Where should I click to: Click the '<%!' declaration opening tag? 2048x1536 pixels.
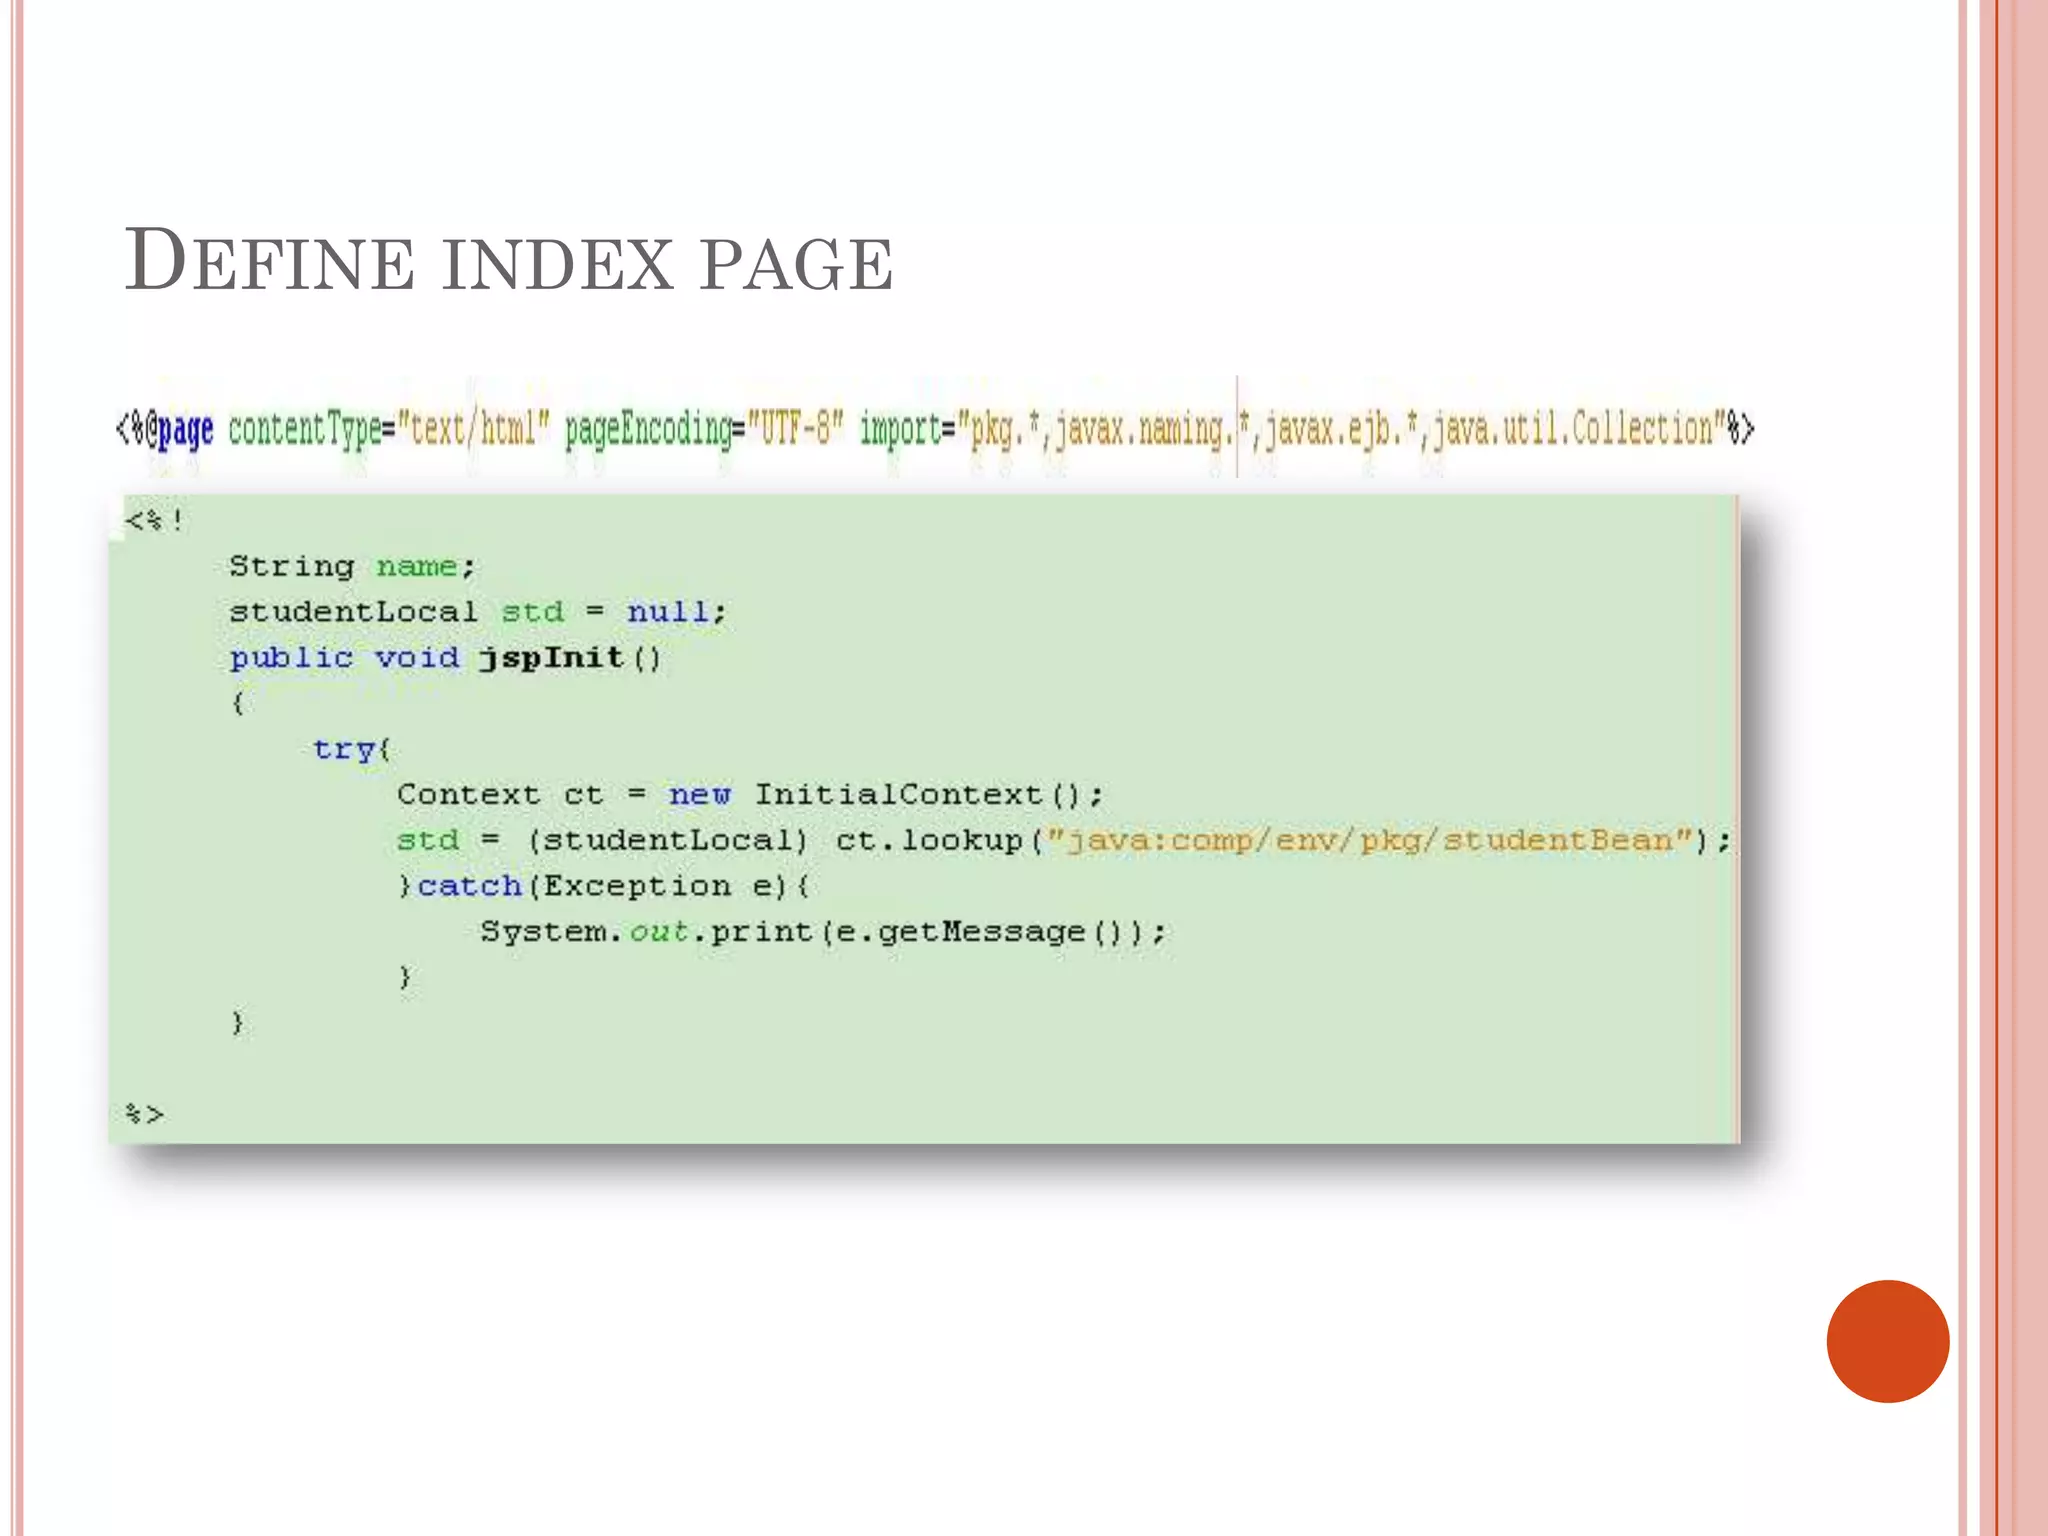tap(153, 520)
